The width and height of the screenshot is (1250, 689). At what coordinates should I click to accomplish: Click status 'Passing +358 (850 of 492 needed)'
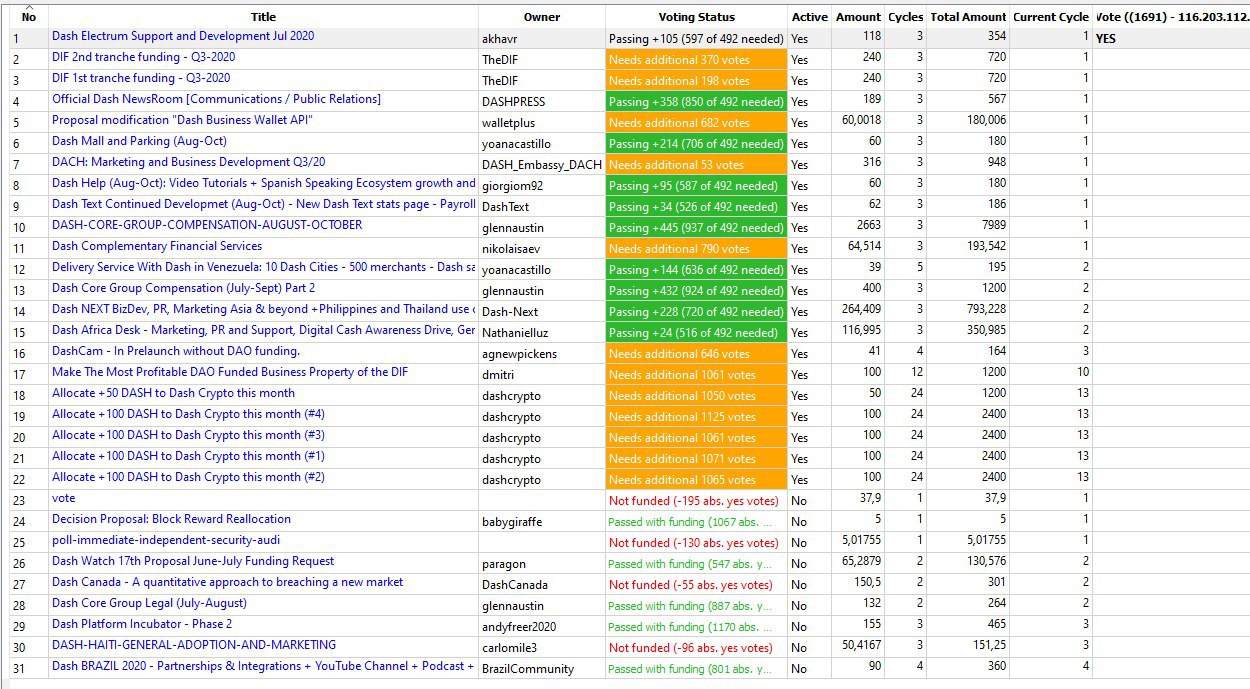pos(697,101)
